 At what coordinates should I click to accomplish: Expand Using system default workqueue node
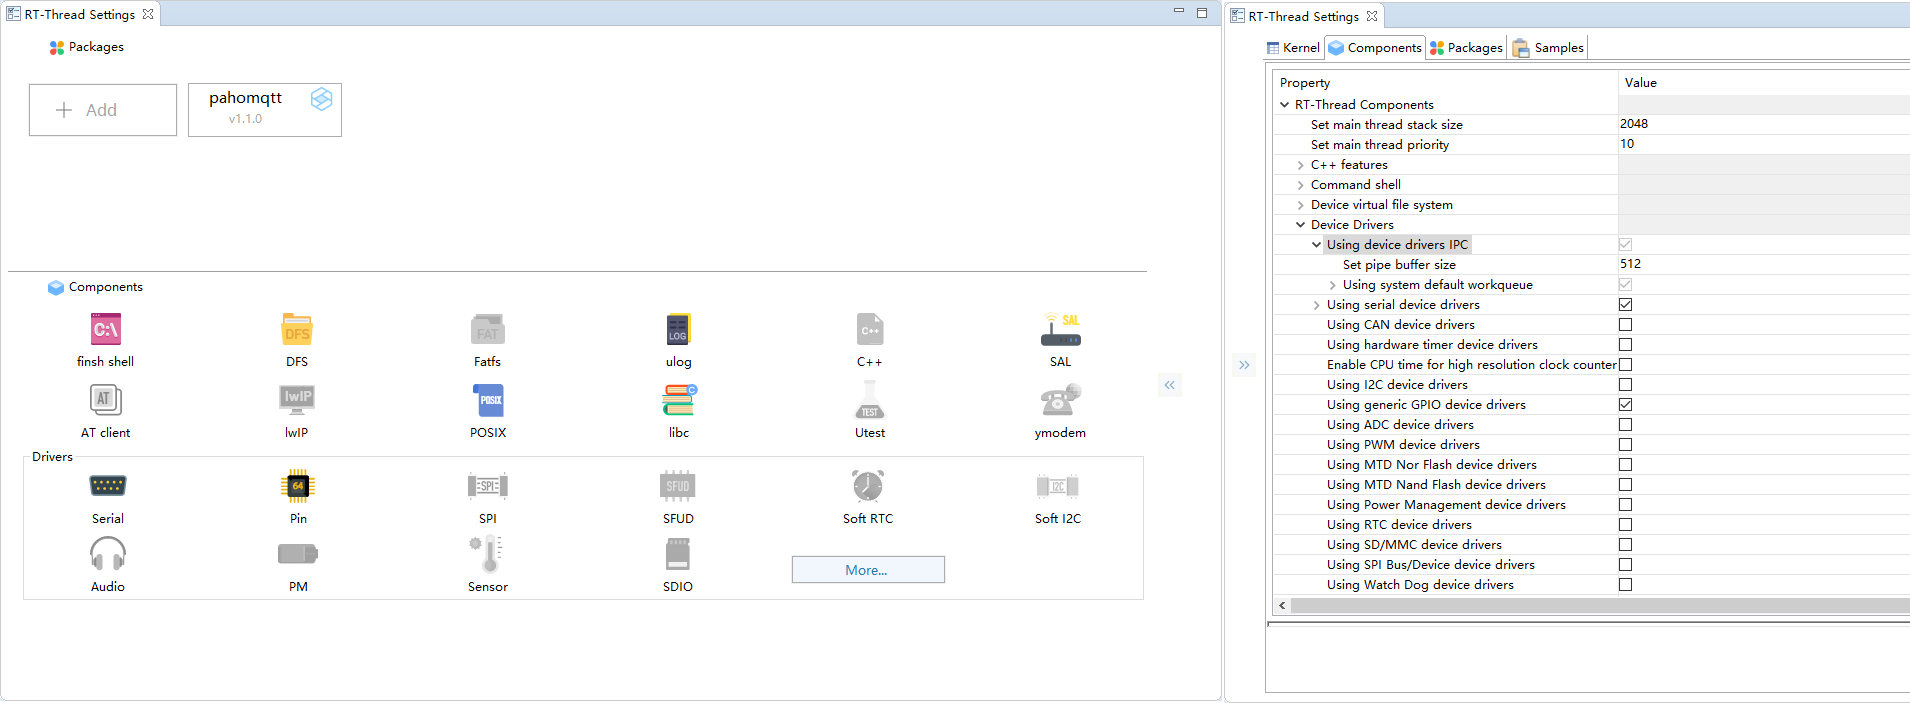pos(1332,285)
